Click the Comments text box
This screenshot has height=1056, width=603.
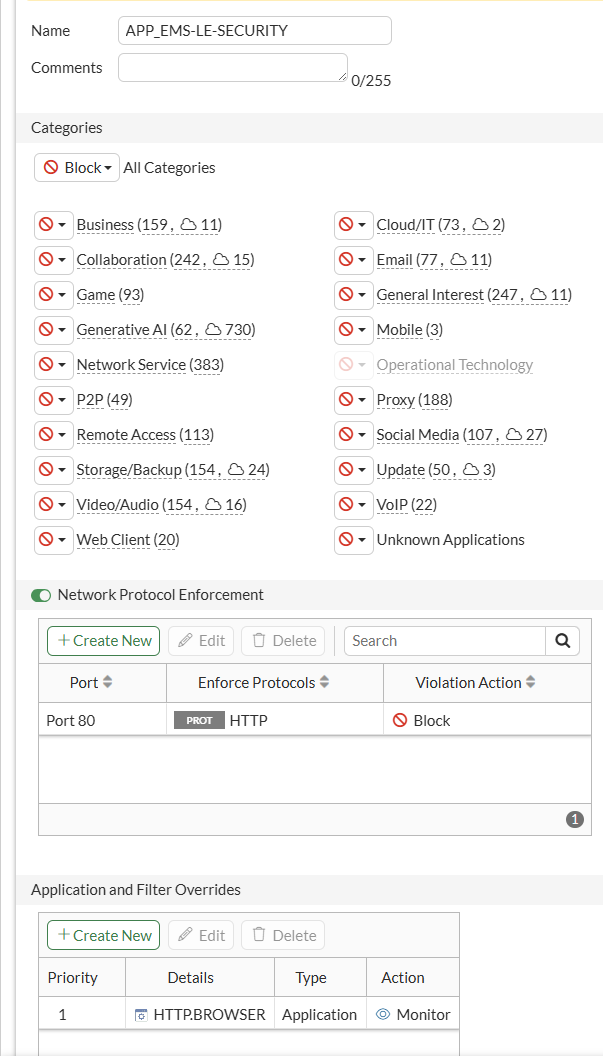click(233, 67)
